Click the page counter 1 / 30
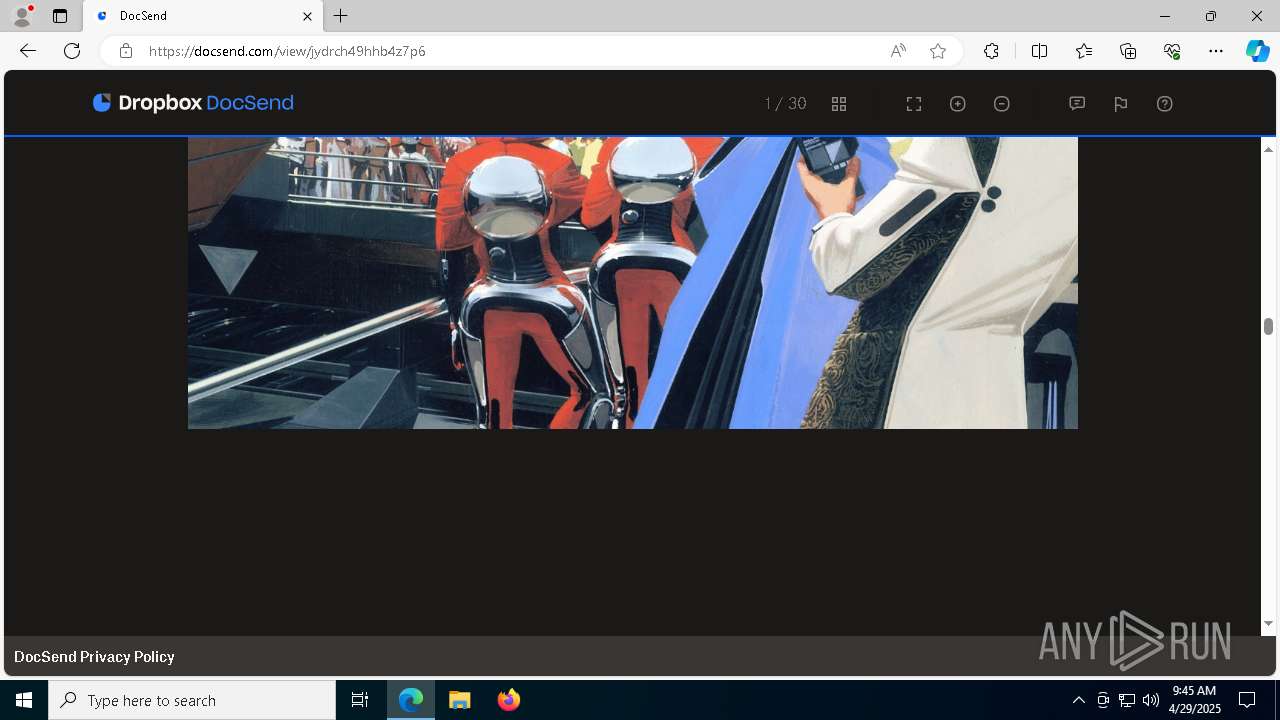The image size is (1280, 720). tap(785, 104)
